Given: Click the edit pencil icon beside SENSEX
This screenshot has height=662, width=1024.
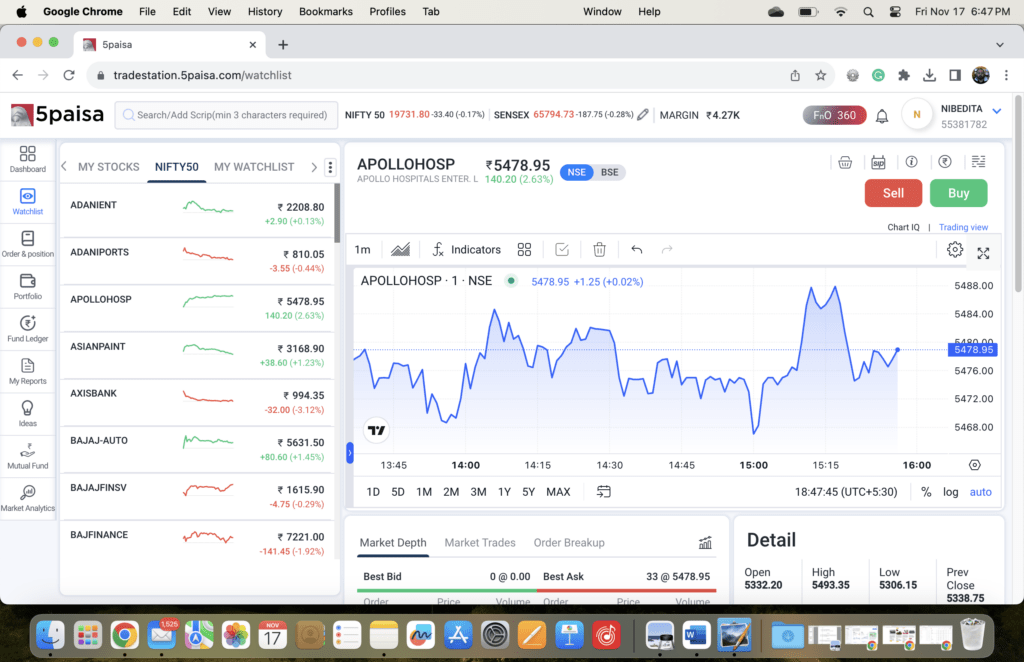Looking at the screenshot, I should (x=643, y=114).
